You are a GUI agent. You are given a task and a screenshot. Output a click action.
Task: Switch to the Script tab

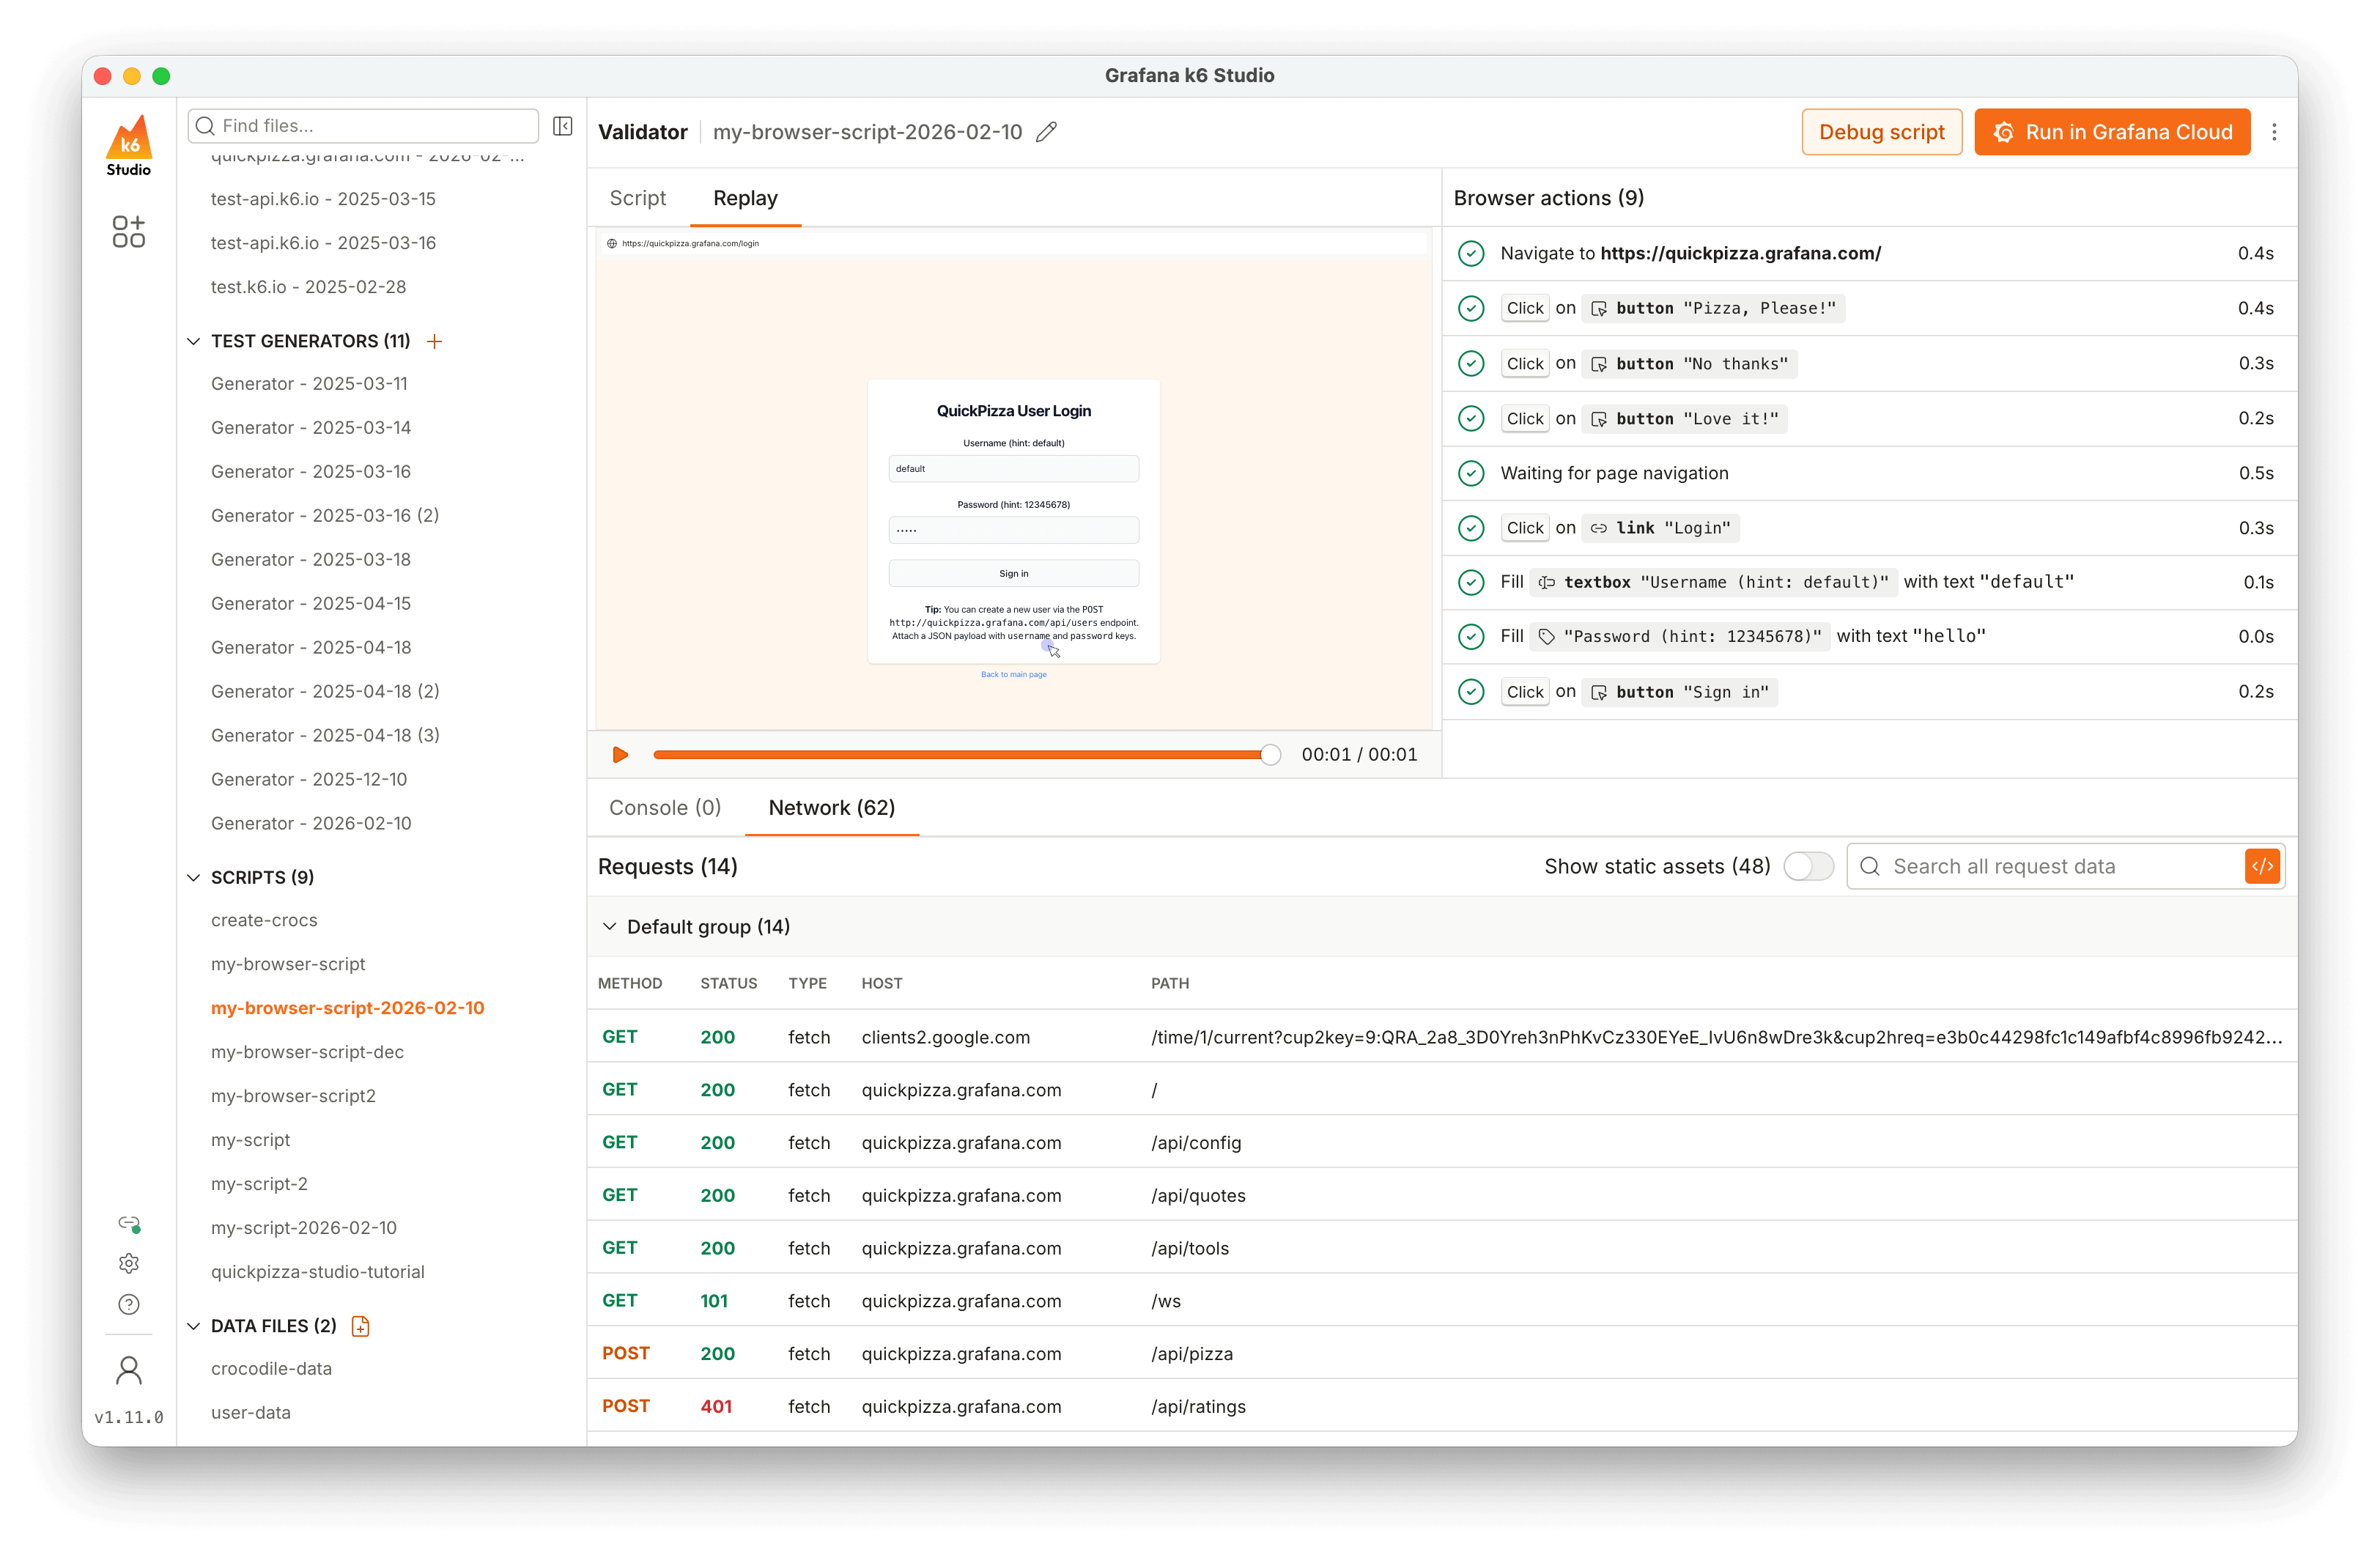tap(638, 198)
